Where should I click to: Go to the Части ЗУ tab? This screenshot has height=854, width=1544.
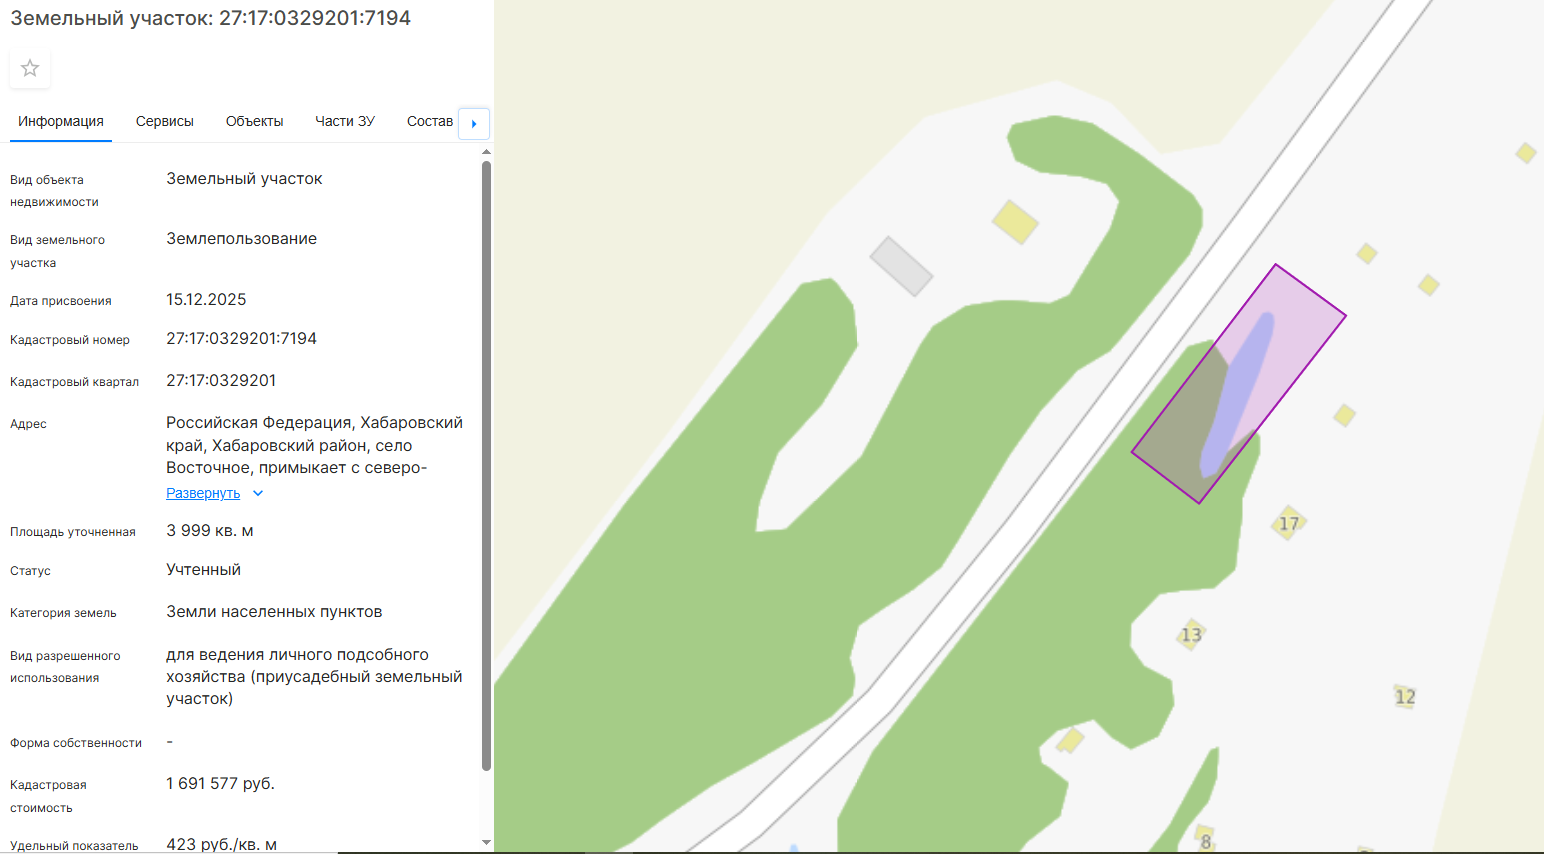tap(345, 121)
